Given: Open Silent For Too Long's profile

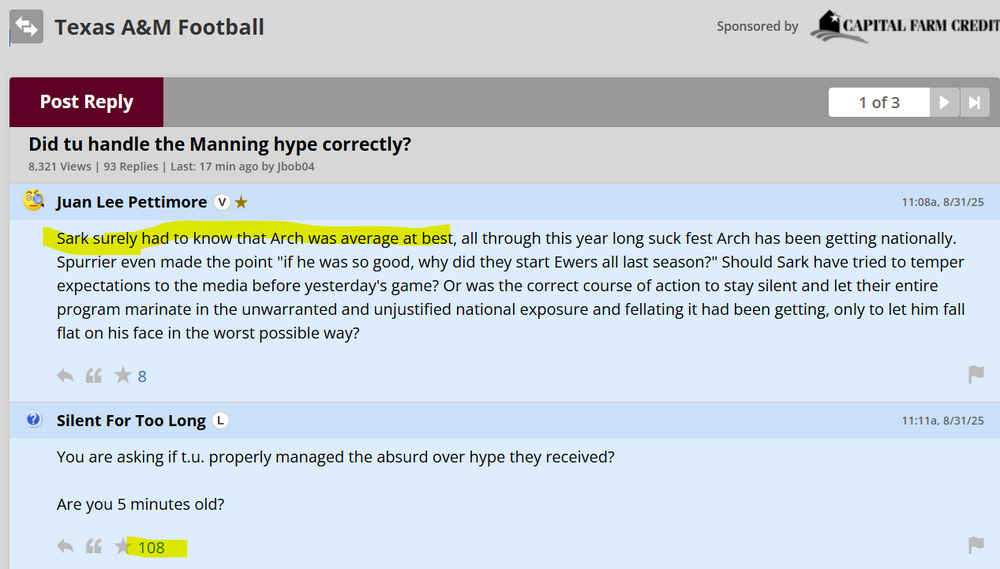Looking at the screenshot, I should coord(131,421).
